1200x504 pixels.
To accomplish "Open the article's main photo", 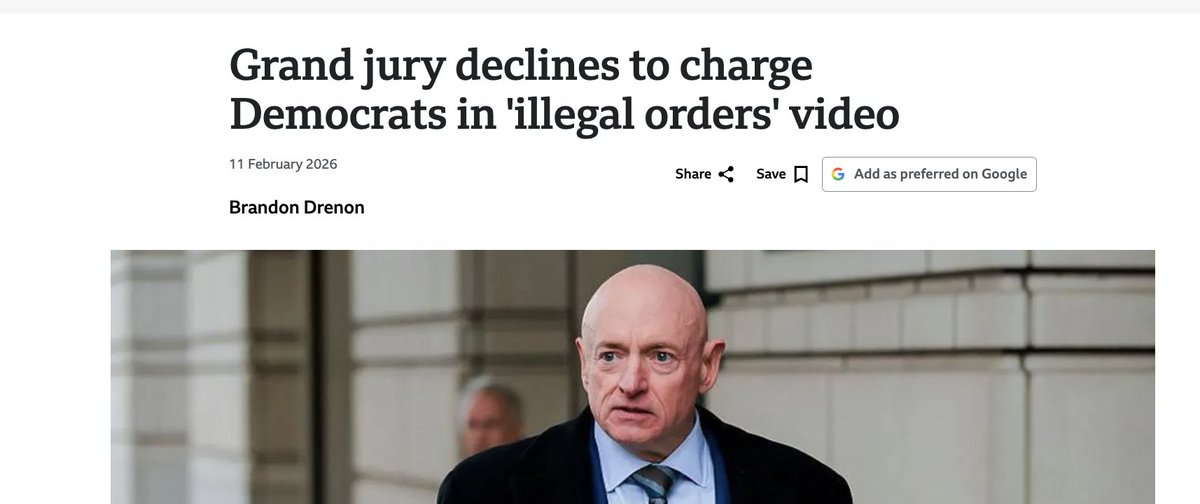I will 632,377.
